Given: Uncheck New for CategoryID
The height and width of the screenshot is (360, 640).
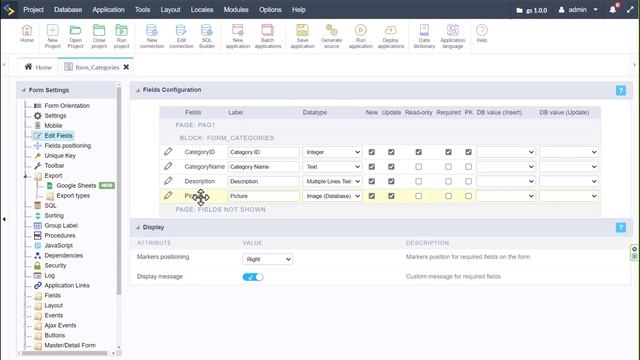Looking at the screenshot, I should click(371, 152).
